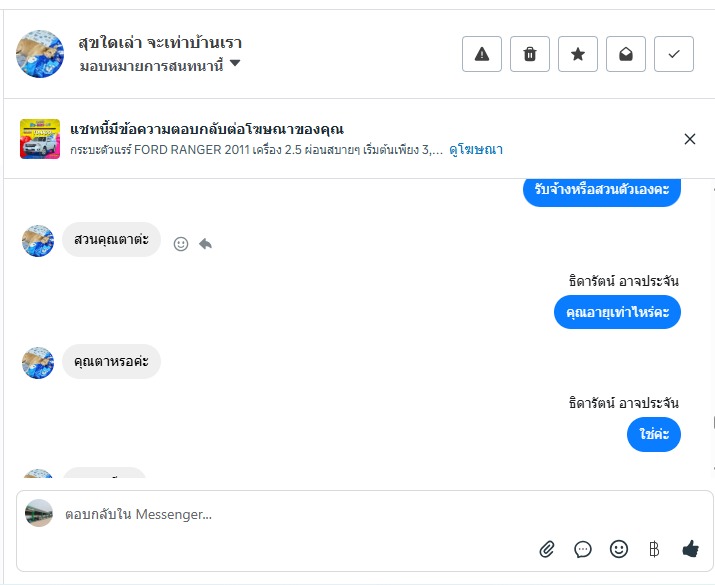This screenshot has height=585, width=715.
Task: Open Ford Ranger ad thumbnail
Action: (40, 139)
